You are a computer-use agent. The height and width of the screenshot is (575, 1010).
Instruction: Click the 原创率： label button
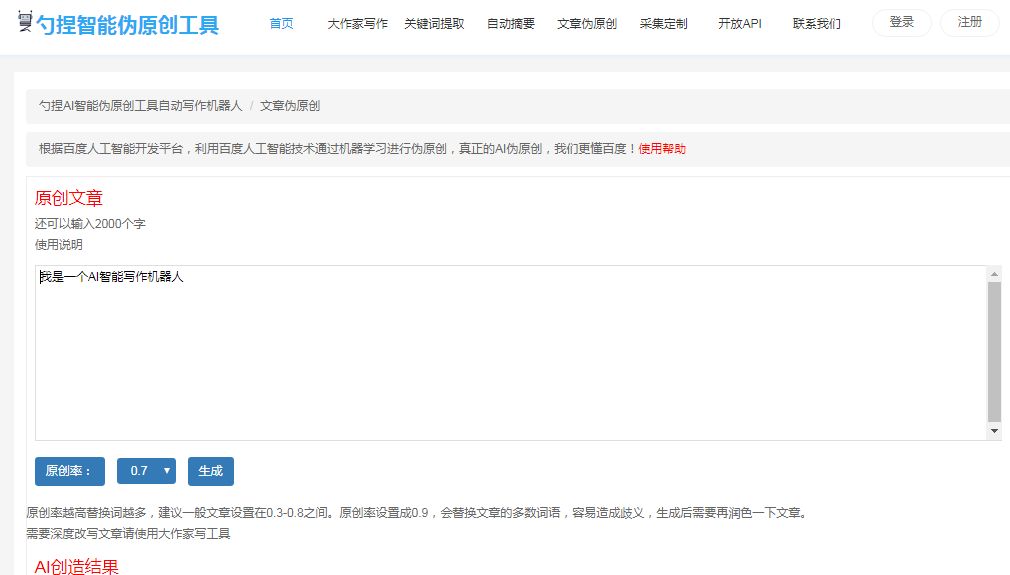coord(70,471)
